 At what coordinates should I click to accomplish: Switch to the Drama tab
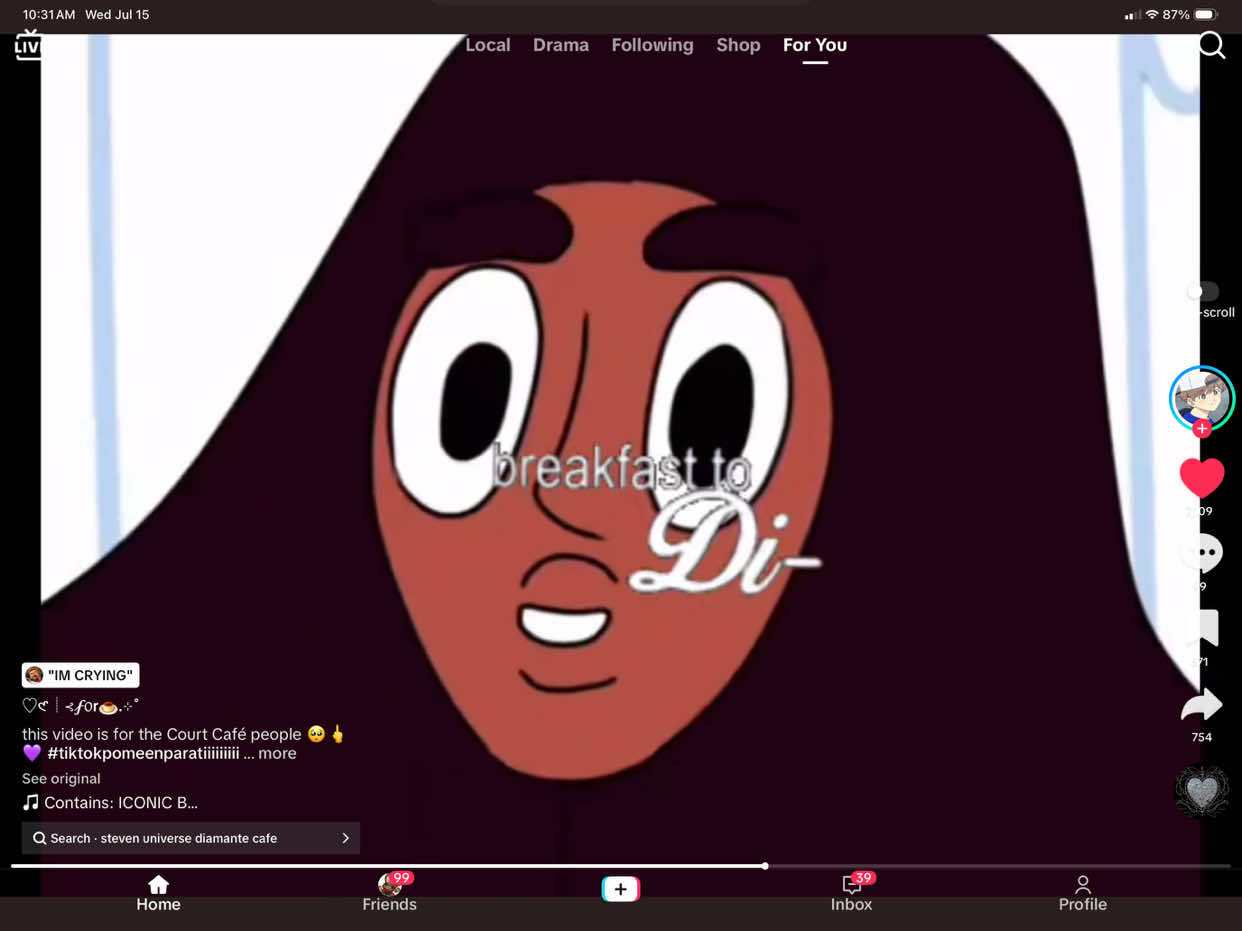pyautogui.click(x=561, y=45)
